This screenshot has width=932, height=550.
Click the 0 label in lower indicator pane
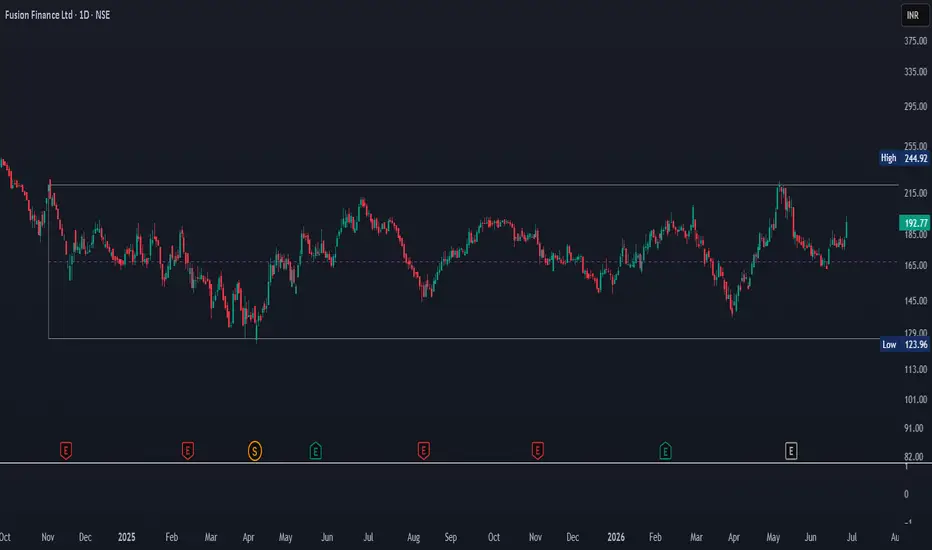pyautogui.click(x=906, y=494)
